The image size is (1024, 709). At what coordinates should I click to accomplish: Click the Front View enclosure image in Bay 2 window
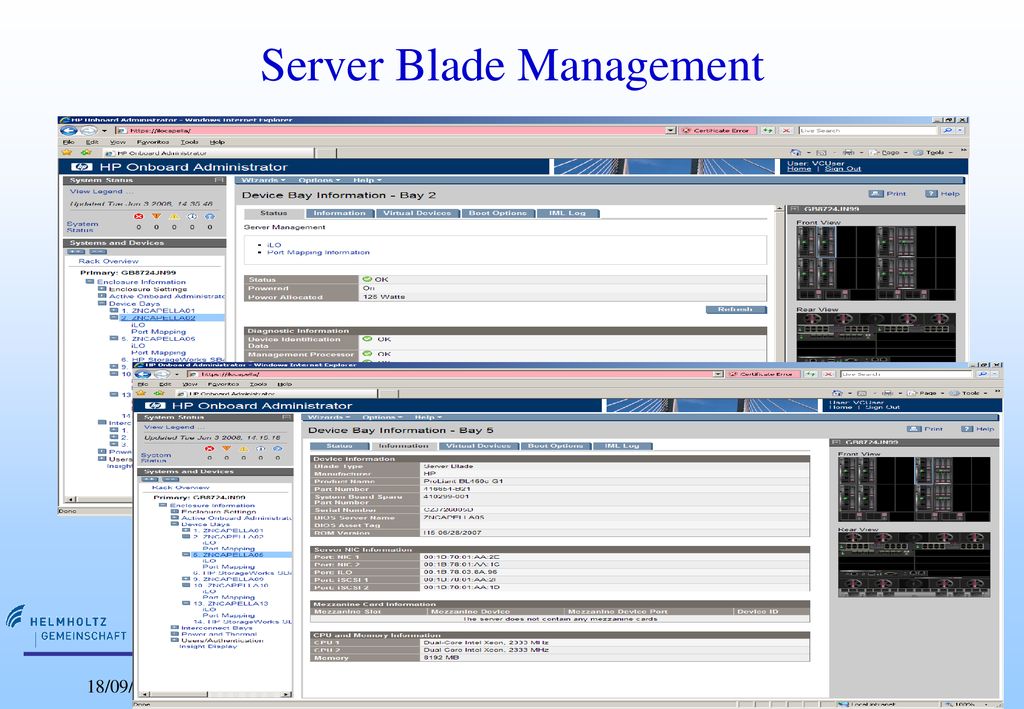876,263
